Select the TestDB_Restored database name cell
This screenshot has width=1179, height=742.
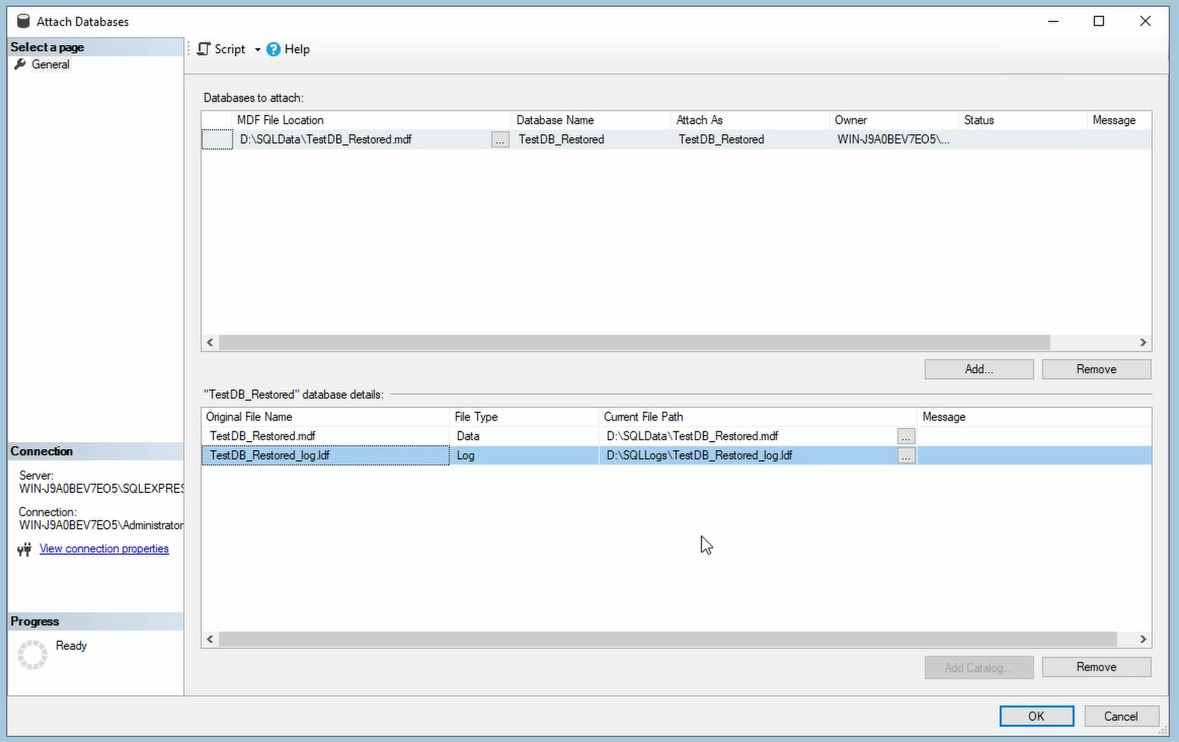pyautogui.click(x=591, y=139)
